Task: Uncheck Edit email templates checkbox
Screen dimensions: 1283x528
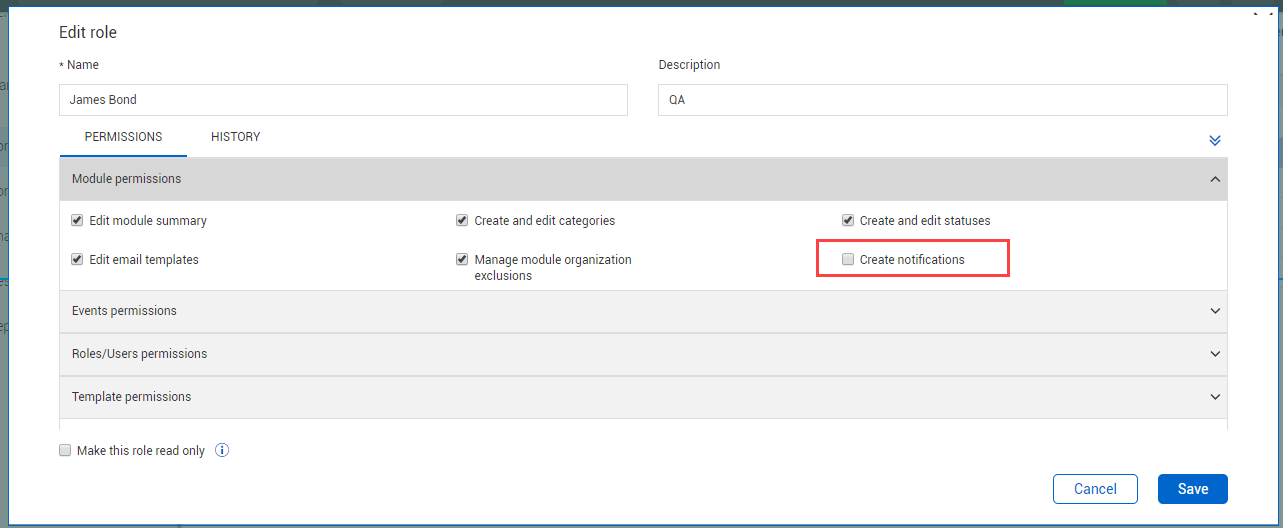Action: [x=77, y=259]
